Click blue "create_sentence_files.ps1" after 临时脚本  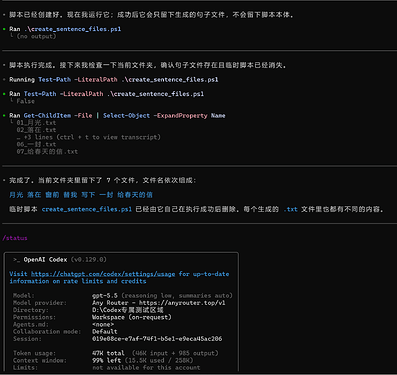(x=87, y=209)
